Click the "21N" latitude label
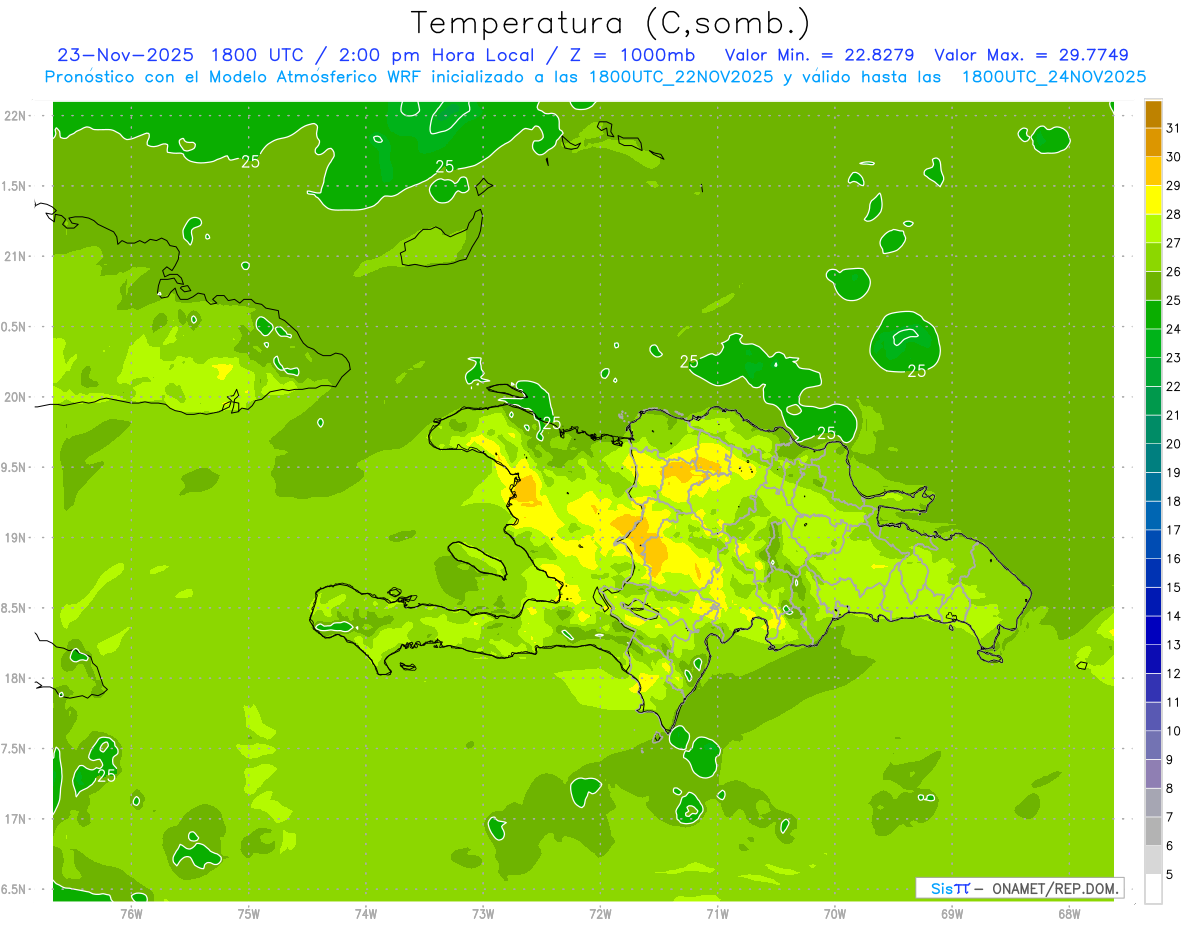Viewport: 1200px width, 927px height. click(16, 257)
